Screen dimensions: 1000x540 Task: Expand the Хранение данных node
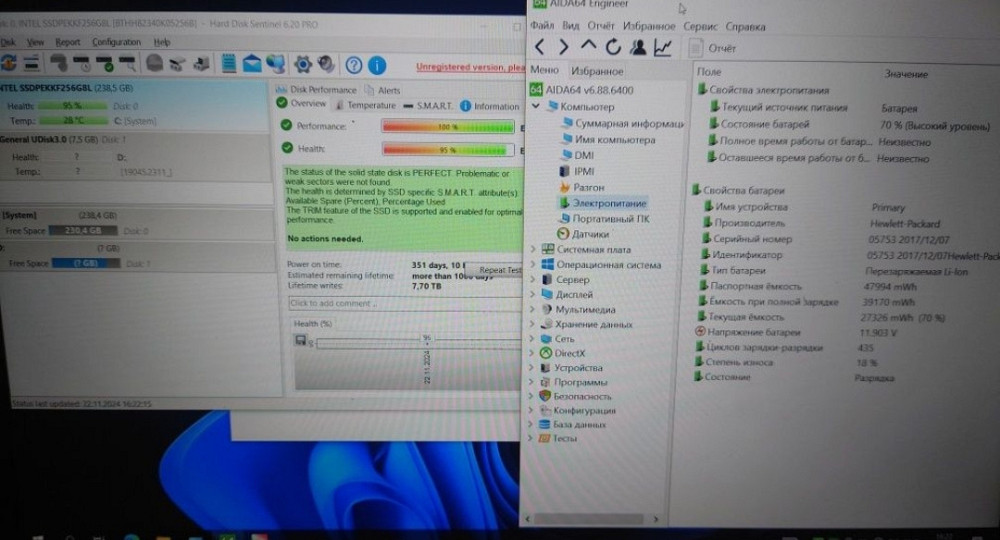533,324
